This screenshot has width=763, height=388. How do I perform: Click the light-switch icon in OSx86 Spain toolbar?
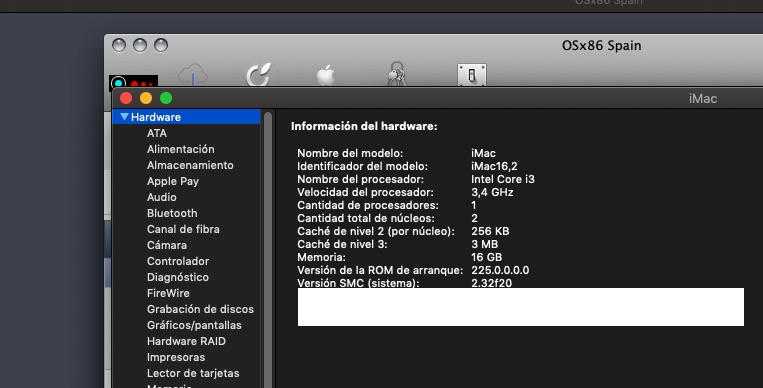[472, 75]
